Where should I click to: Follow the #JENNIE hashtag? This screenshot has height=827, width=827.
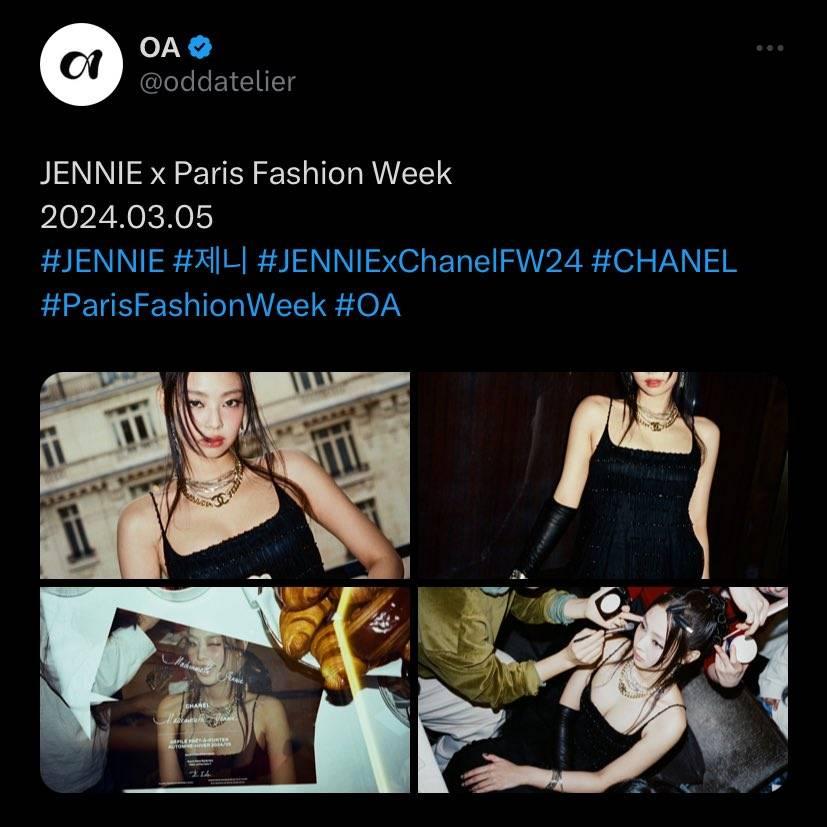(102, 261)
